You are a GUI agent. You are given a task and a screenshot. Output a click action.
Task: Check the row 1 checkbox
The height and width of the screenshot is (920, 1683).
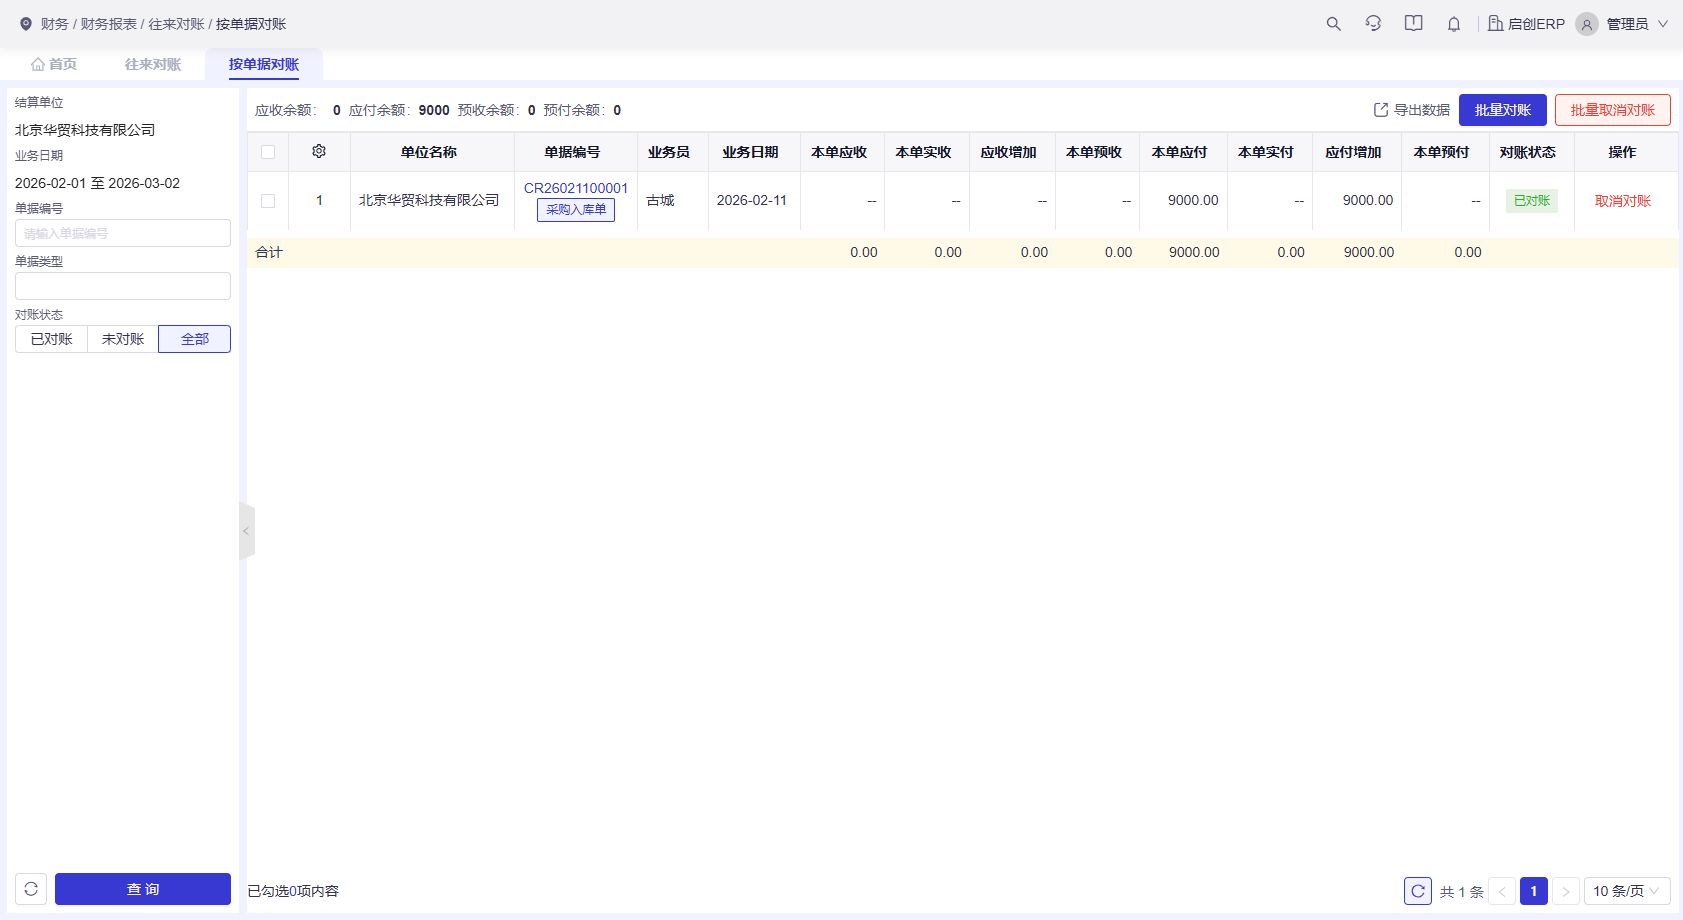click(x=268, y=201)
